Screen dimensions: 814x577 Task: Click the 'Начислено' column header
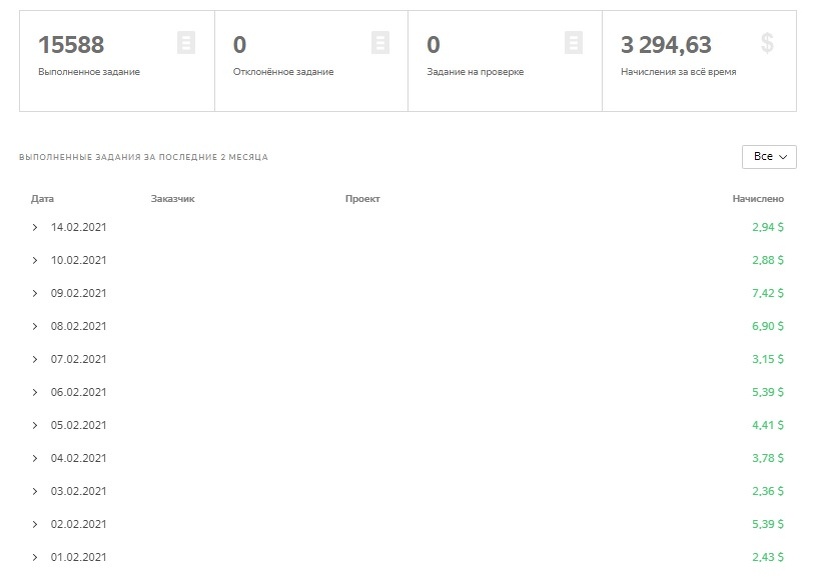758,199
